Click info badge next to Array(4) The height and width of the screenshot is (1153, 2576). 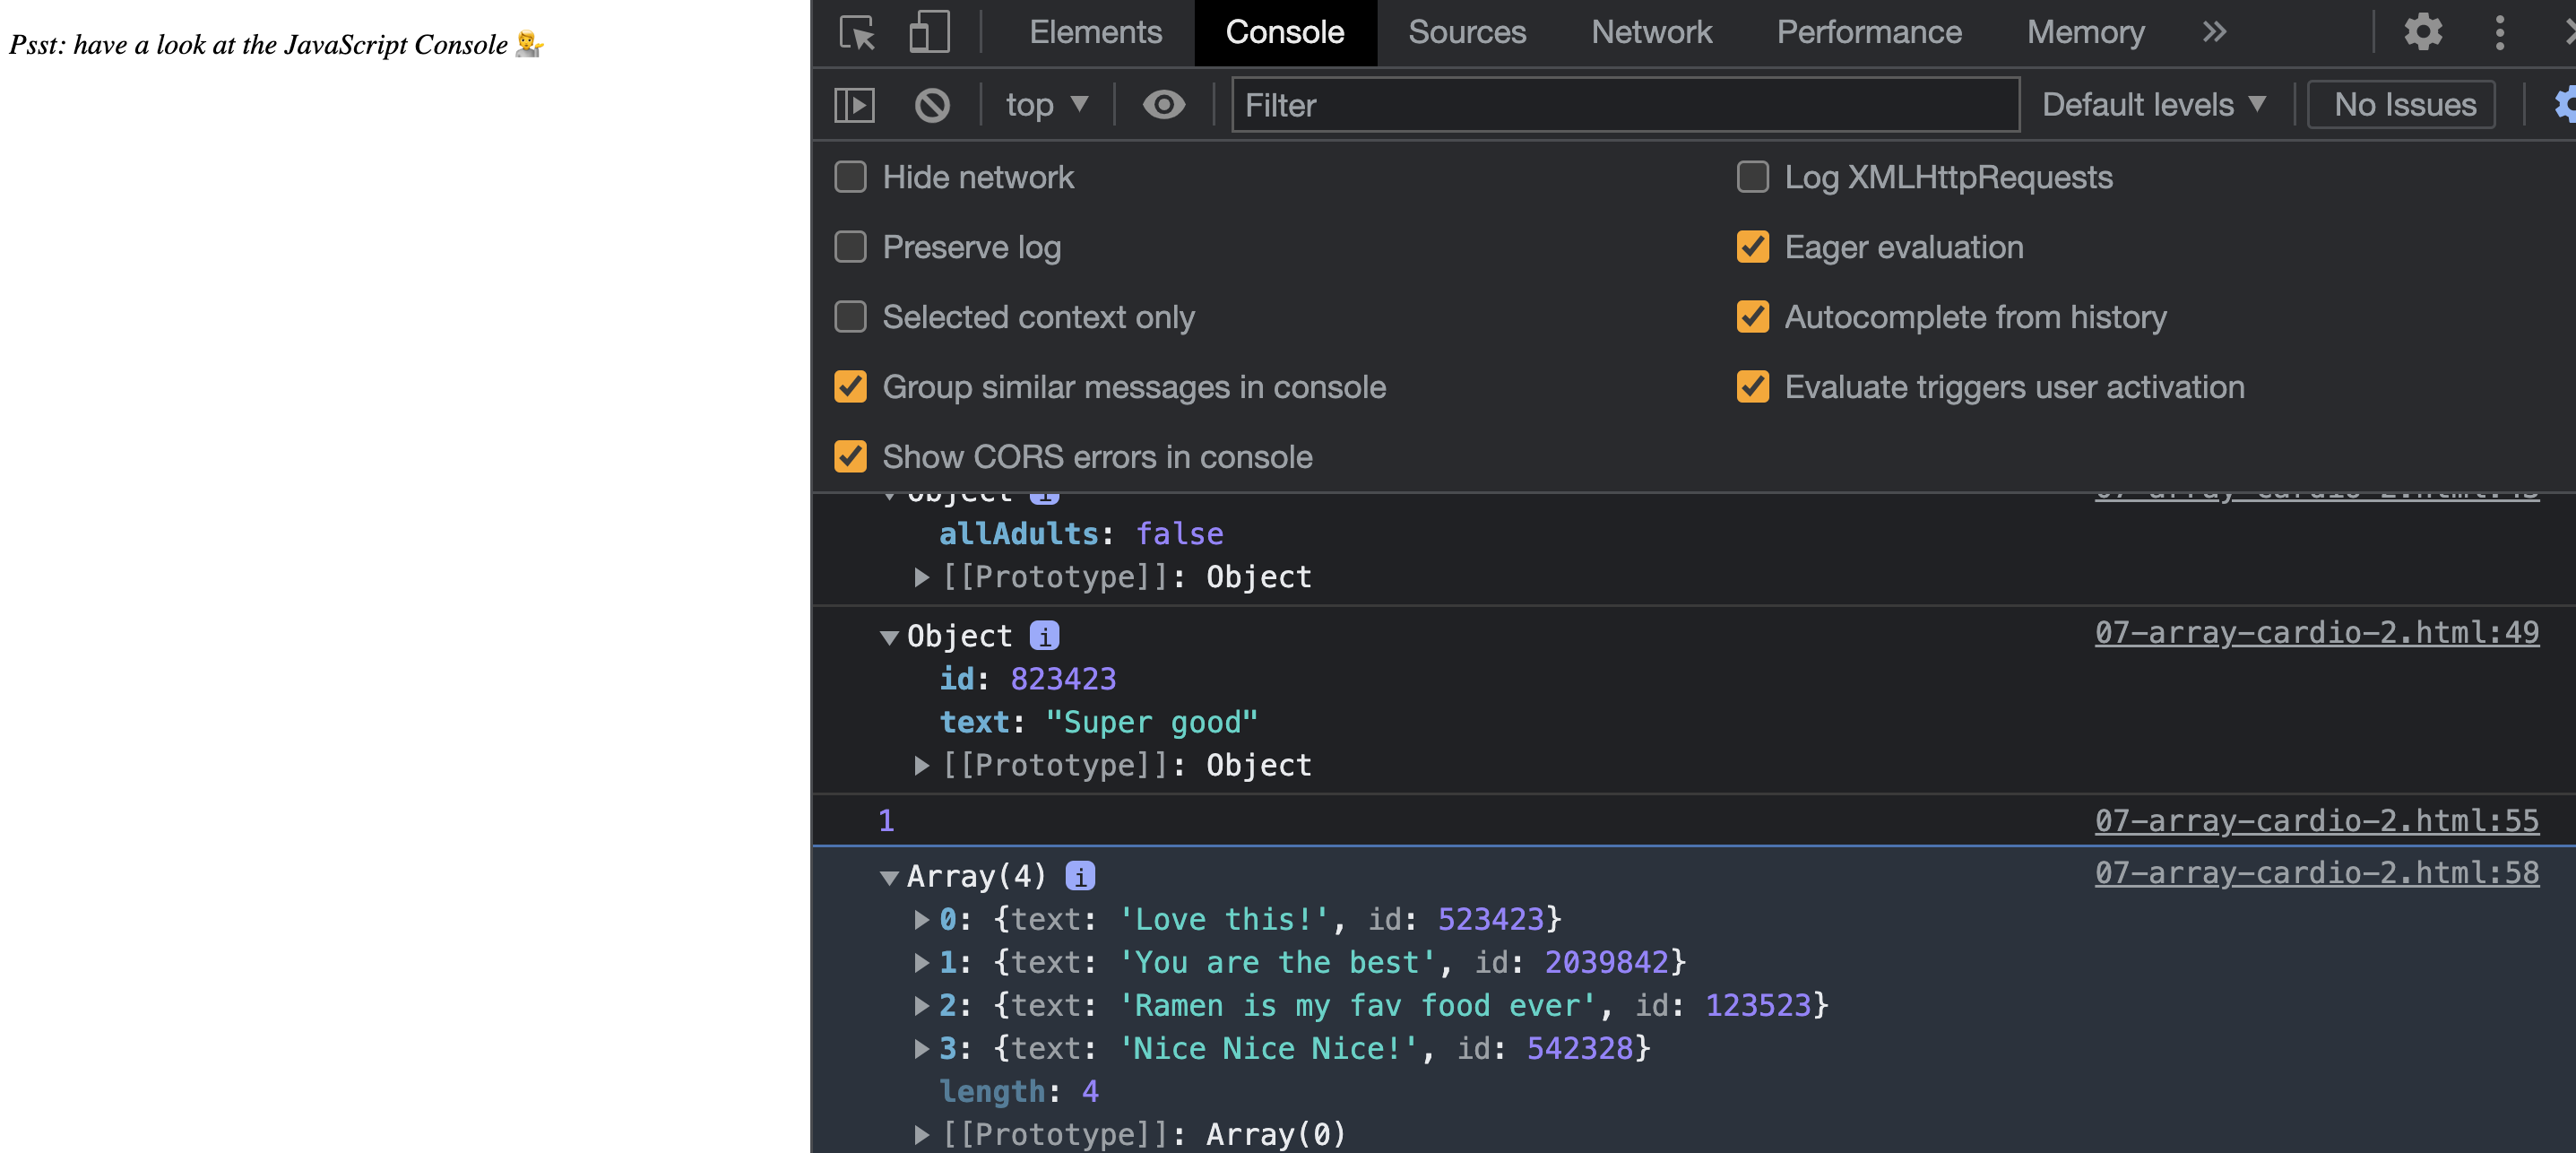pos(1080,876)
